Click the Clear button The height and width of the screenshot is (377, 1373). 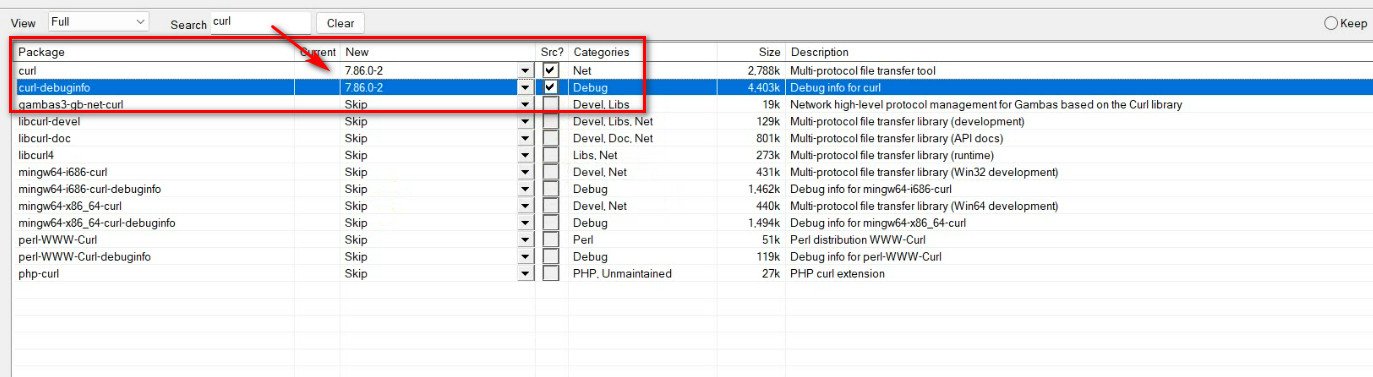click(340, 23)
